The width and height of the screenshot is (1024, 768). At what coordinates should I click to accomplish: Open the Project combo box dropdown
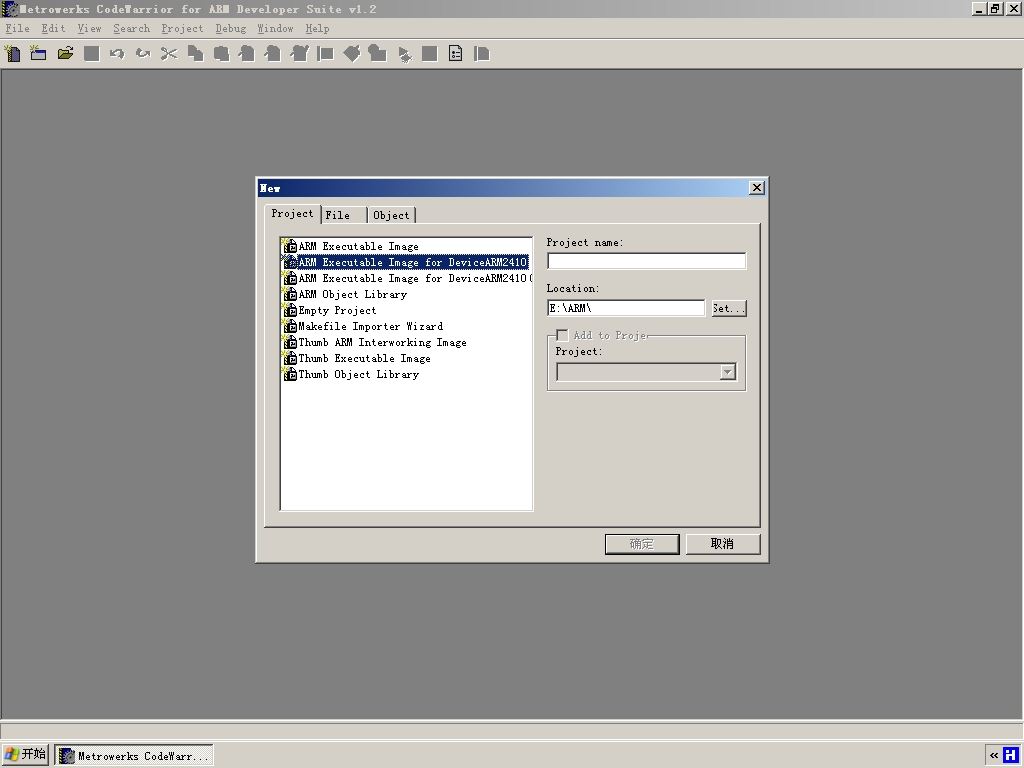728,372
